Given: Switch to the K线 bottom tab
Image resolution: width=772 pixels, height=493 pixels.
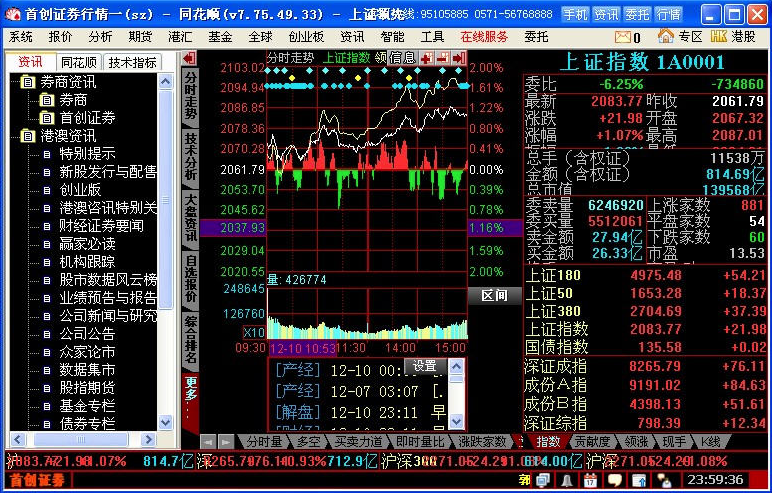Looking at the screenshot, I should tap(709, 442).
